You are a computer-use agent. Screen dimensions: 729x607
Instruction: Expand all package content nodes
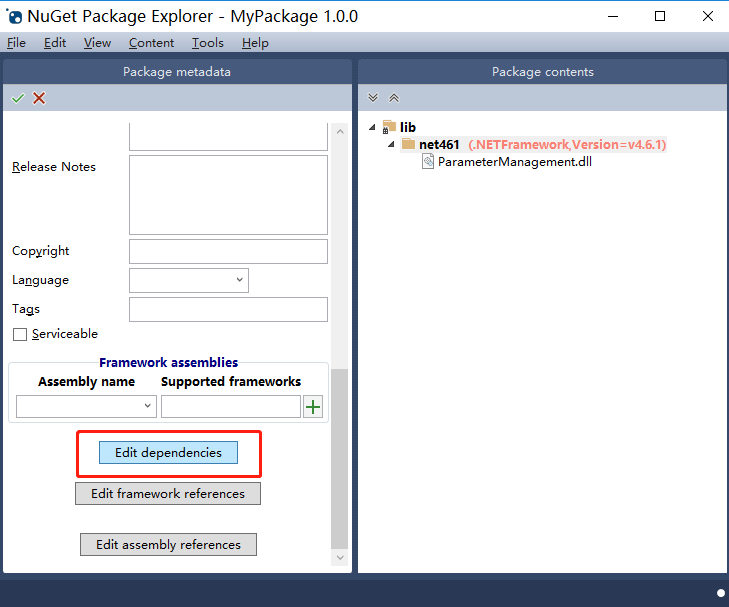pyautogui.click(x=373, y=98)
